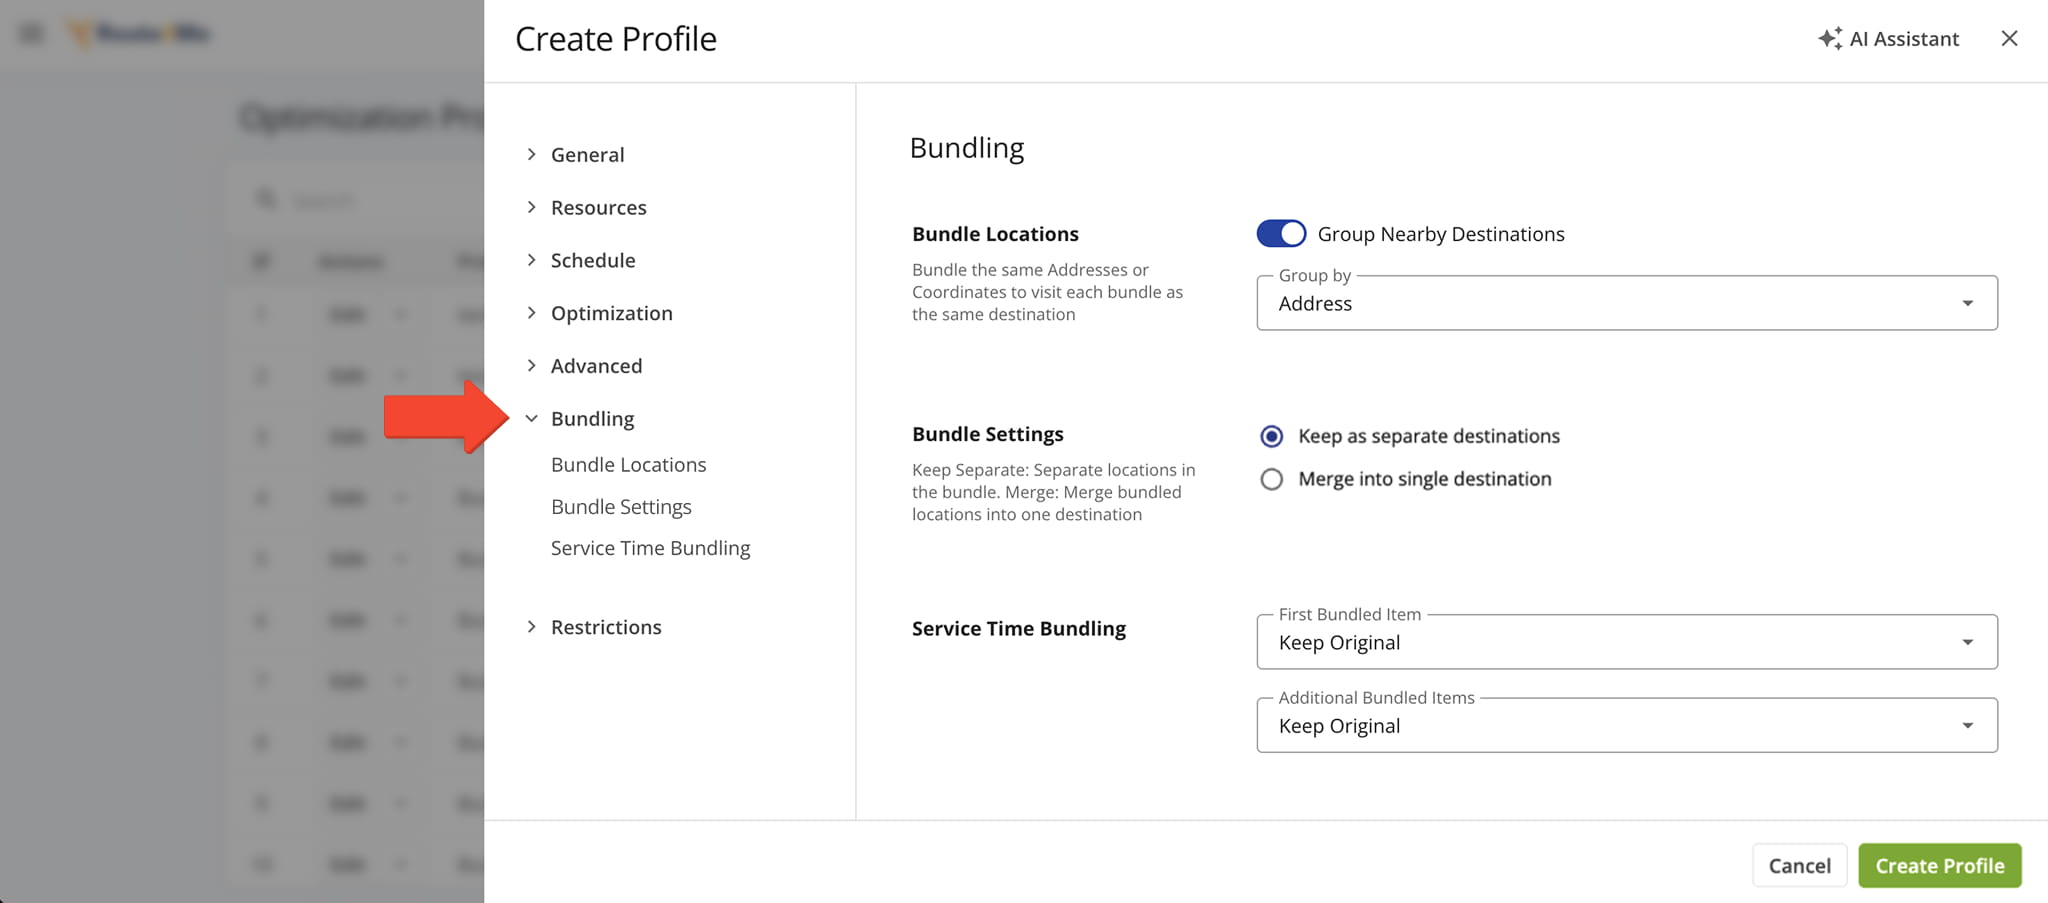Toggle Group Nearby Destinations switch

point(1281,234)
